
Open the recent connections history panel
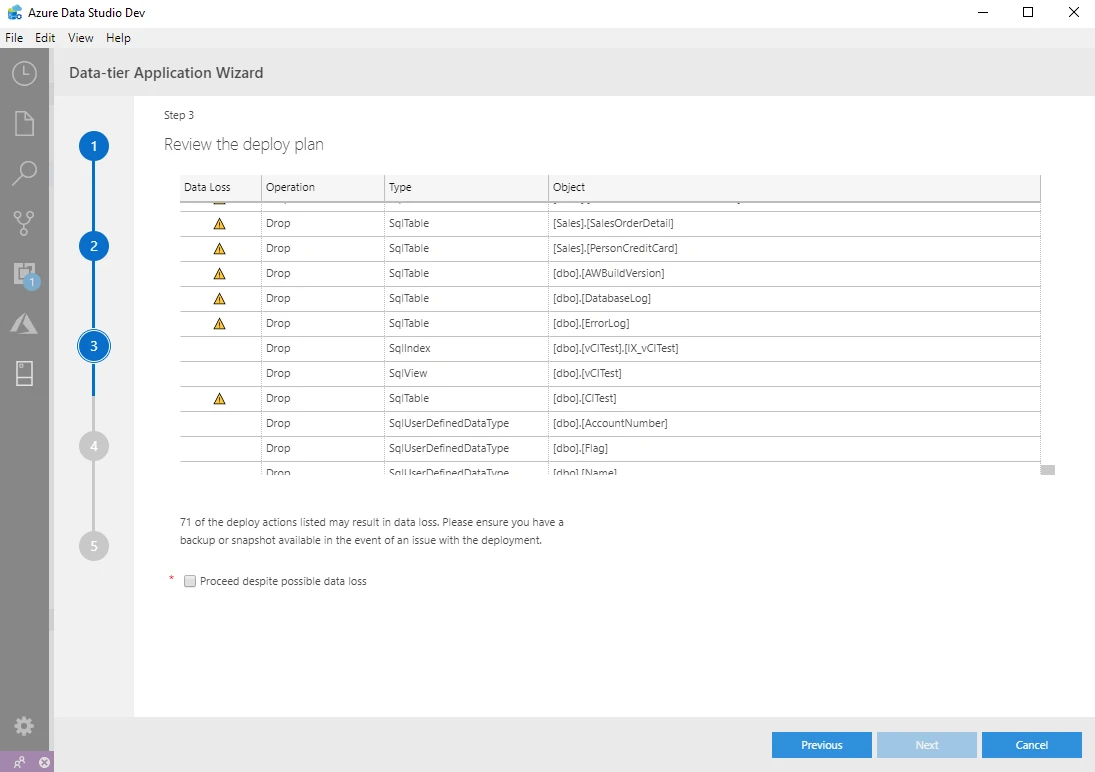coord(23,73)
